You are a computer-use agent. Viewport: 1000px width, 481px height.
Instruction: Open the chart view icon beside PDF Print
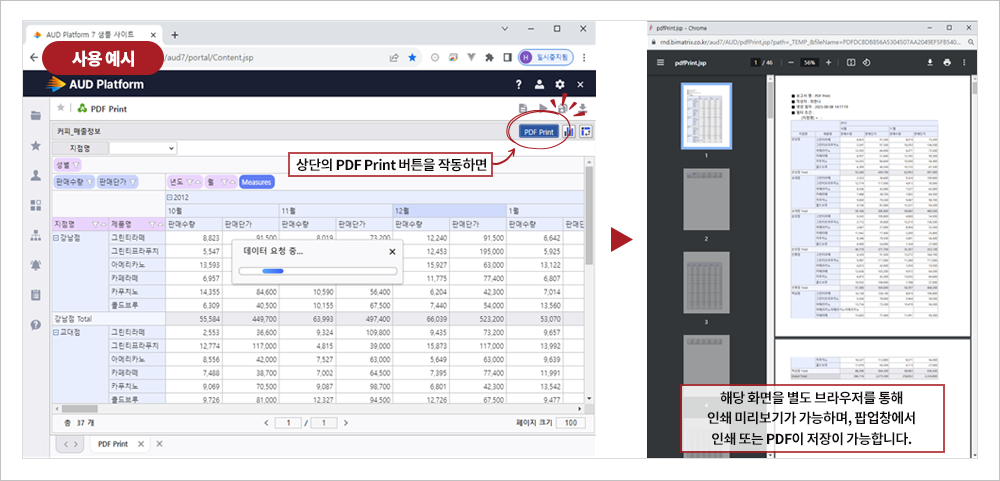pos(569,132)
